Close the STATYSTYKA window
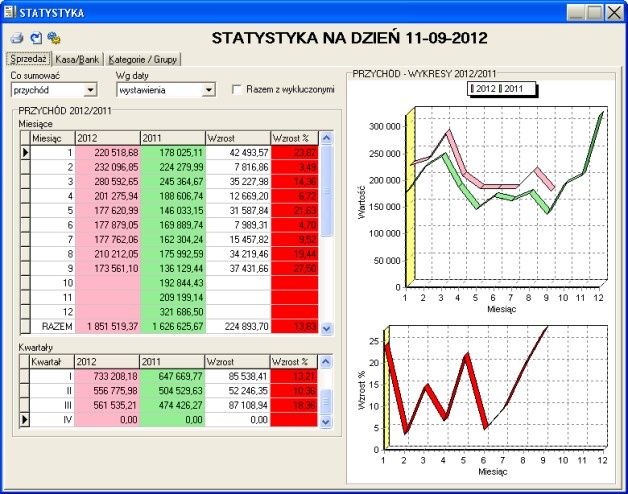 (x=614, y=12)
